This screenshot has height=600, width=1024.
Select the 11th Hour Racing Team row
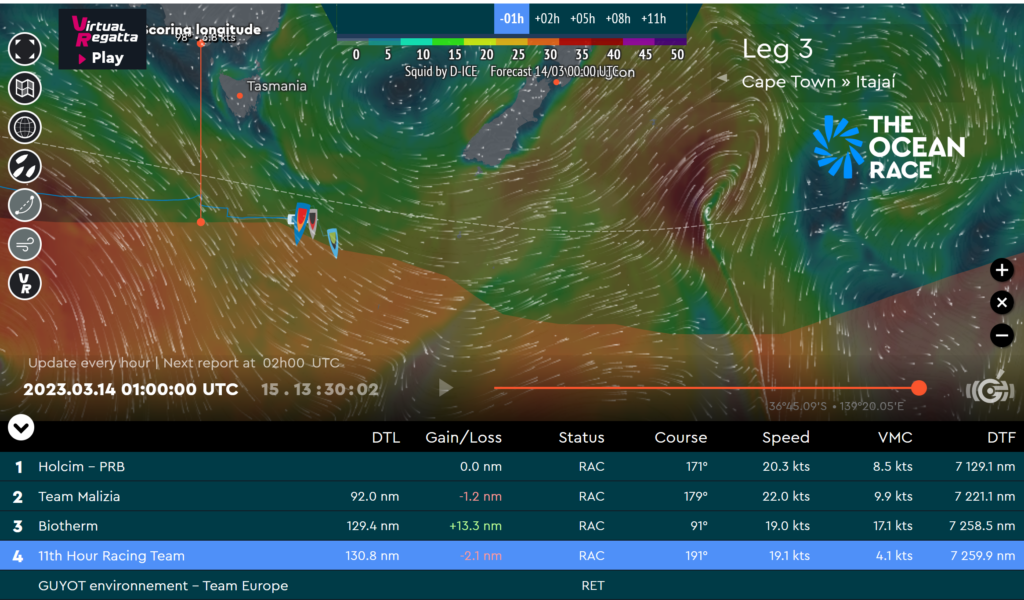(x=512, y=556)
